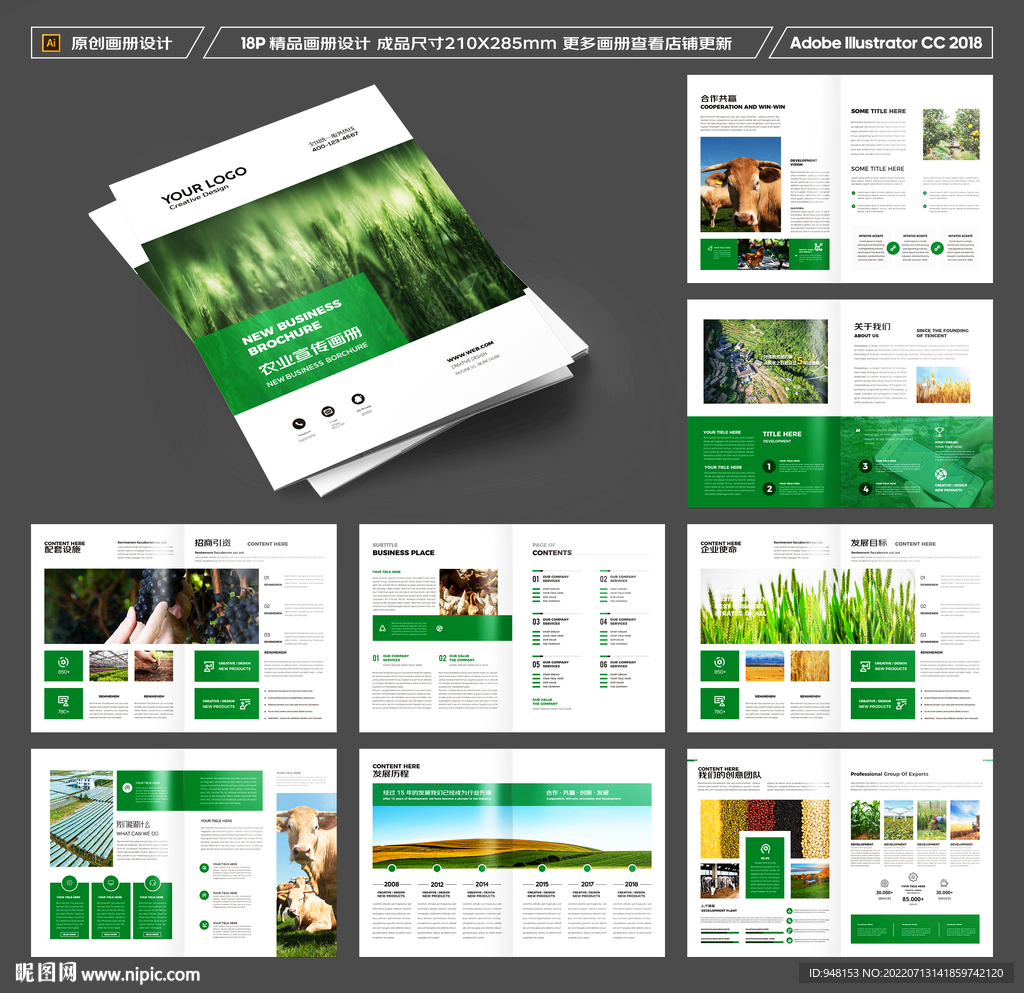Click the 850+ green icon box in 企业使命 spread

[x=720, y=665]
